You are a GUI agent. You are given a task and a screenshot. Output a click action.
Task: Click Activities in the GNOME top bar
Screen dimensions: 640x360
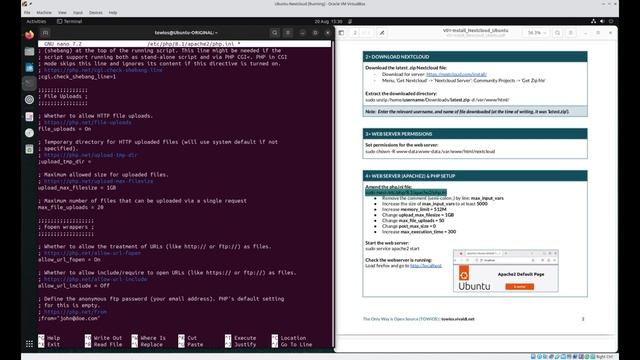[36, 21]
